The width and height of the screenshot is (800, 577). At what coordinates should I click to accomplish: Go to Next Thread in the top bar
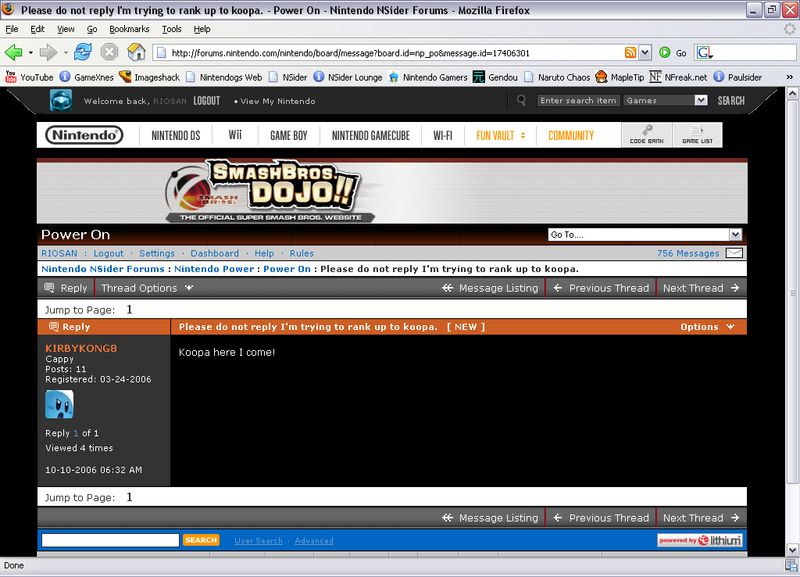coord(701,288)
